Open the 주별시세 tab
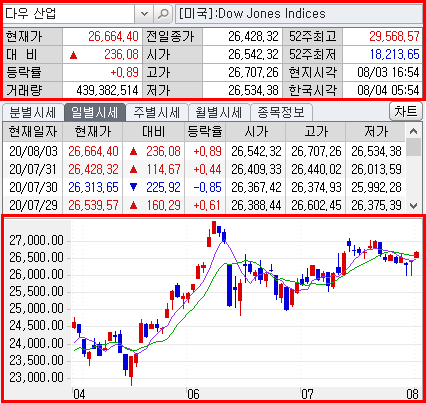This screenshot has height=403, width=426. coord(157,112)
